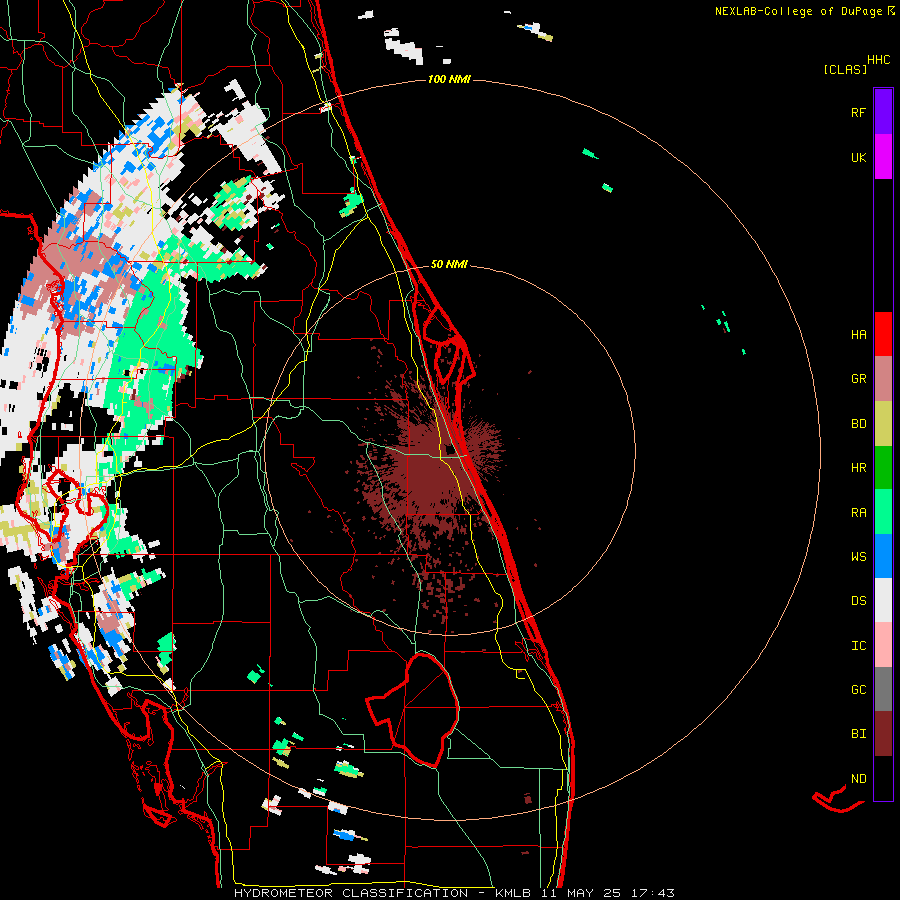Click the HR legend label

click(x=858, y=468)
